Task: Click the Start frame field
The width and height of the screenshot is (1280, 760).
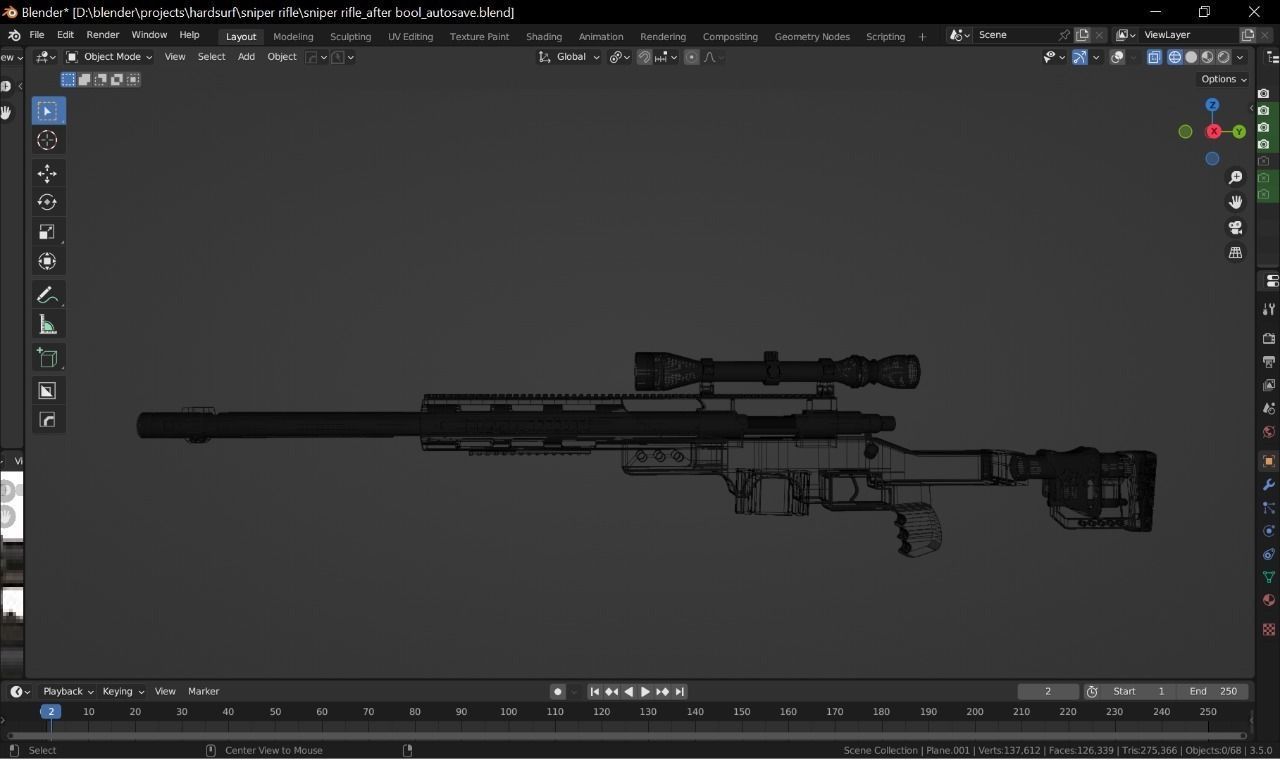Action: click(x=1141, y=691)
